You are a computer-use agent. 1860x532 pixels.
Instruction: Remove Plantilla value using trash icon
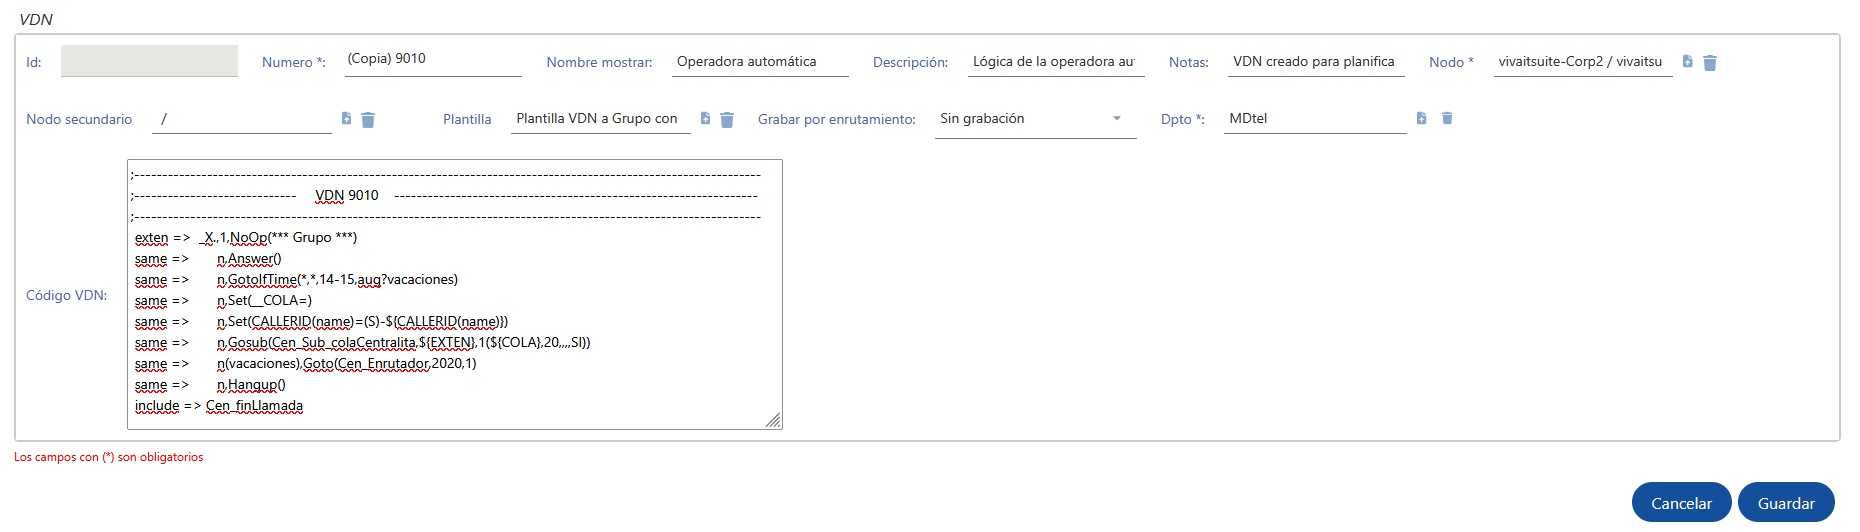(727, 120)
